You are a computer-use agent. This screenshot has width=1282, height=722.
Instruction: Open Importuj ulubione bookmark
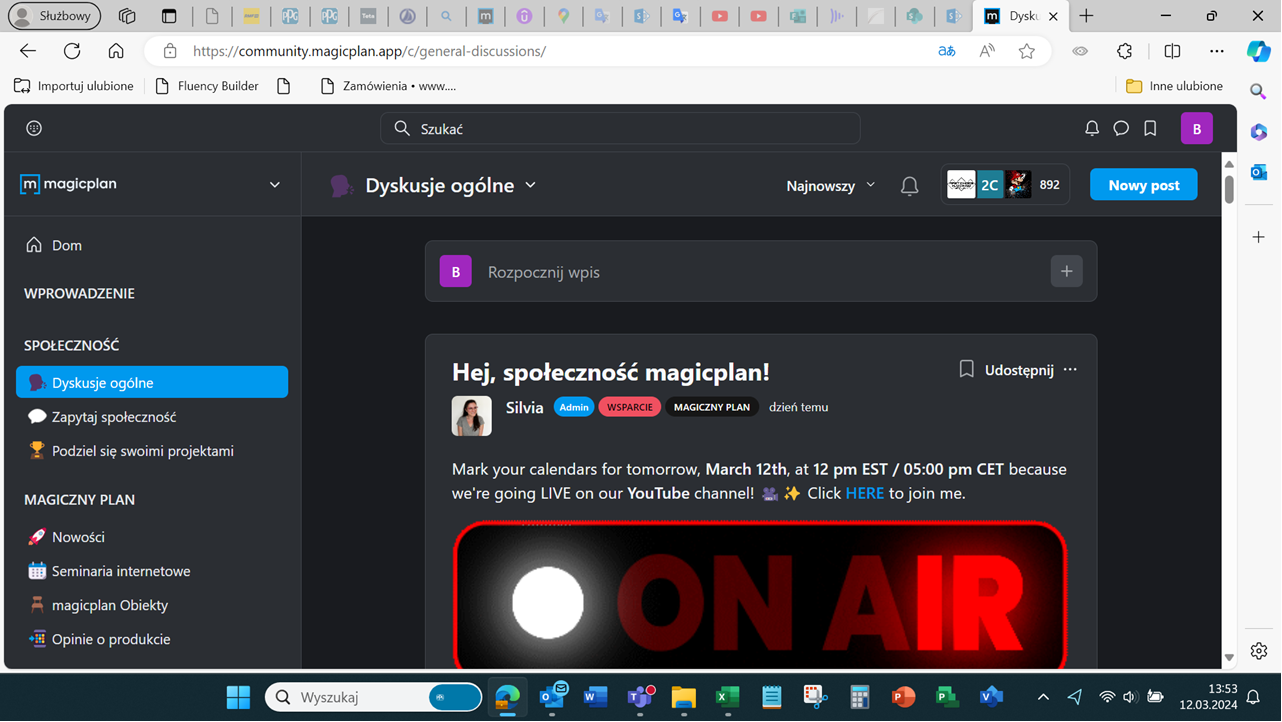coord(74,86)
